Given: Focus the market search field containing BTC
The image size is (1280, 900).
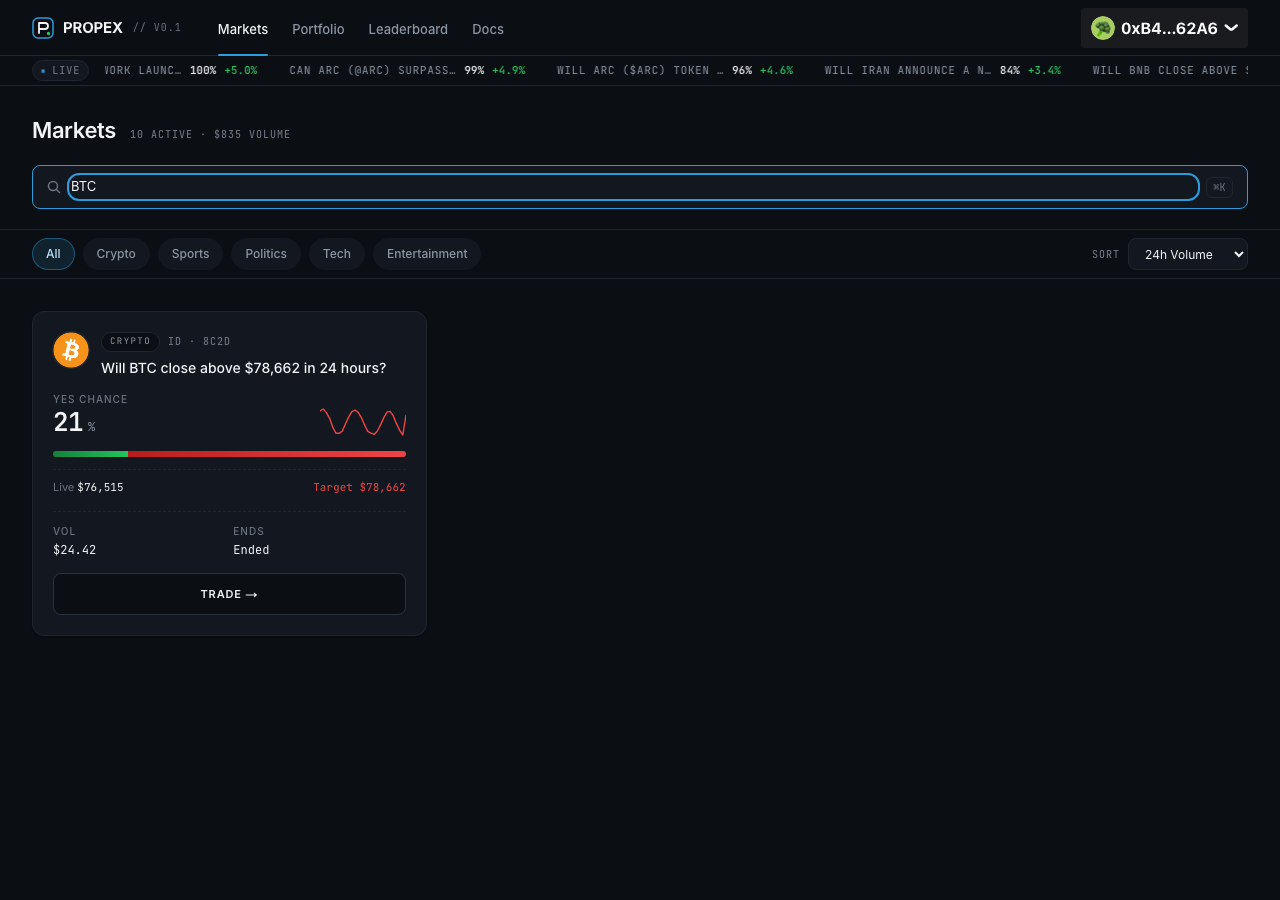Looking at the screenshot, I should (633, 187).
